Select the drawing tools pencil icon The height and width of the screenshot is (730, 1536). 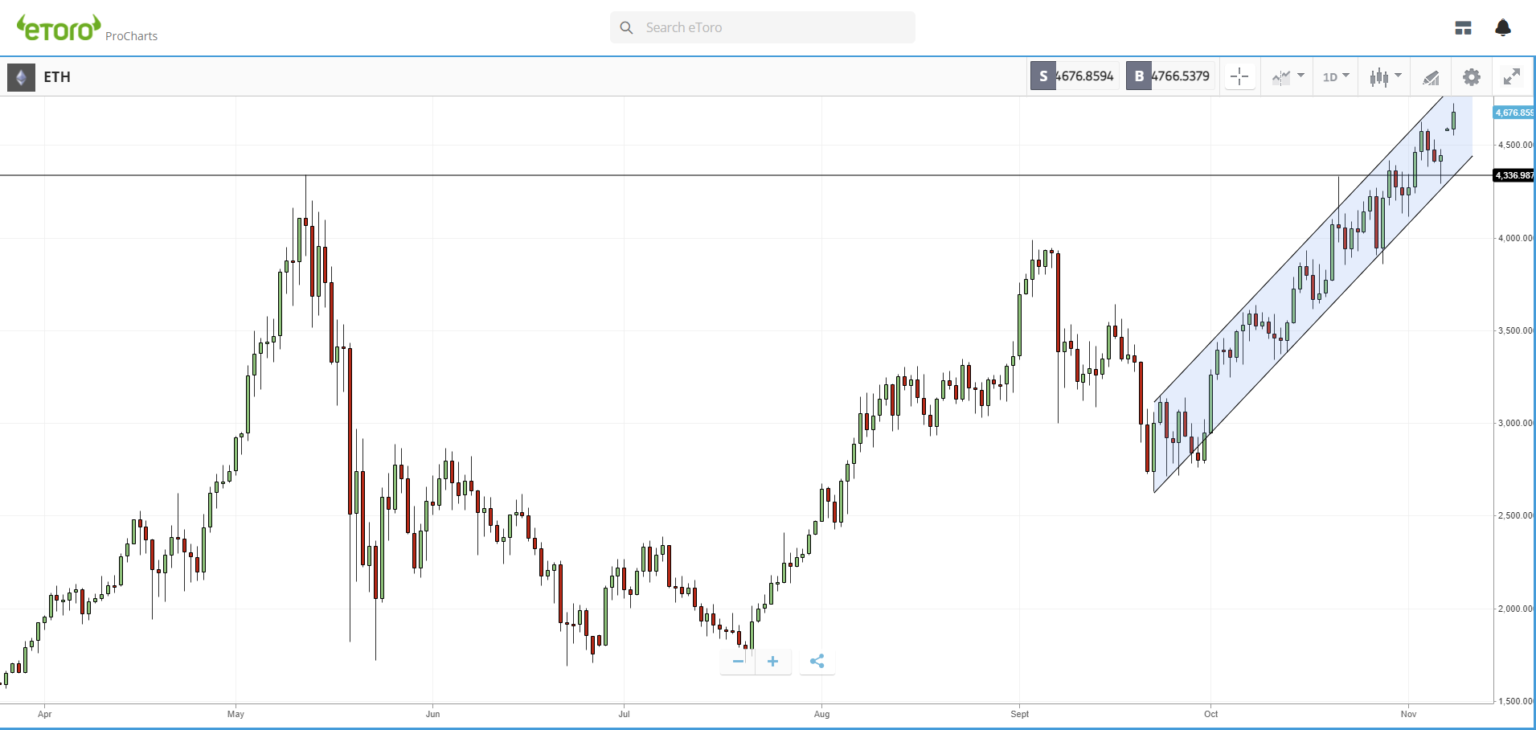[1430, 77]
